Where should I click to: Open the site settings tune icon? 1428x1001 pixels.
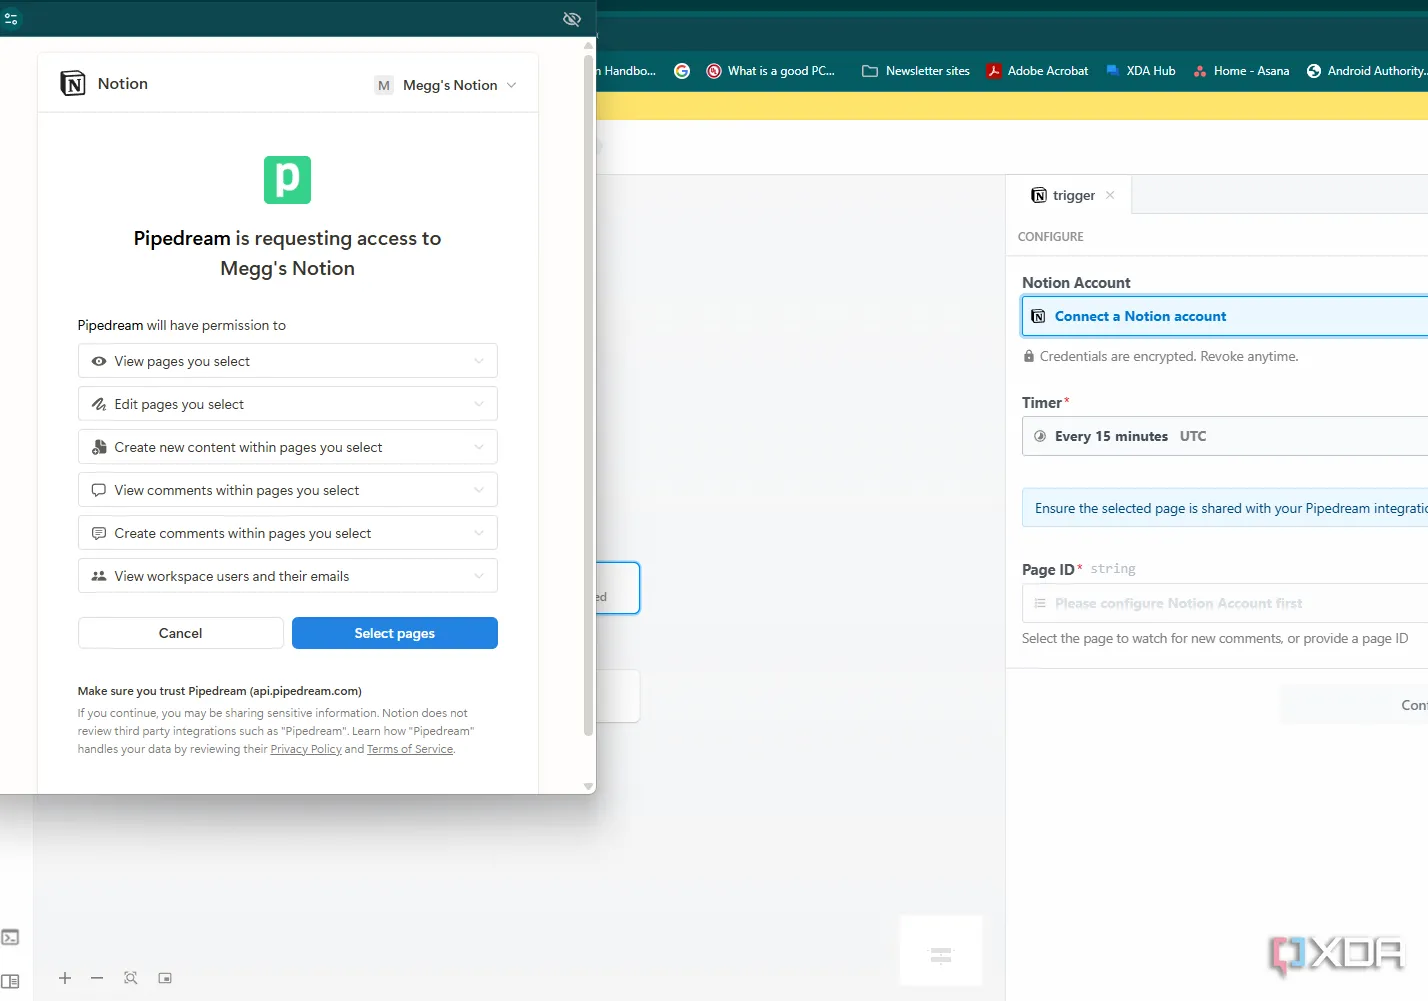[11, 19]
